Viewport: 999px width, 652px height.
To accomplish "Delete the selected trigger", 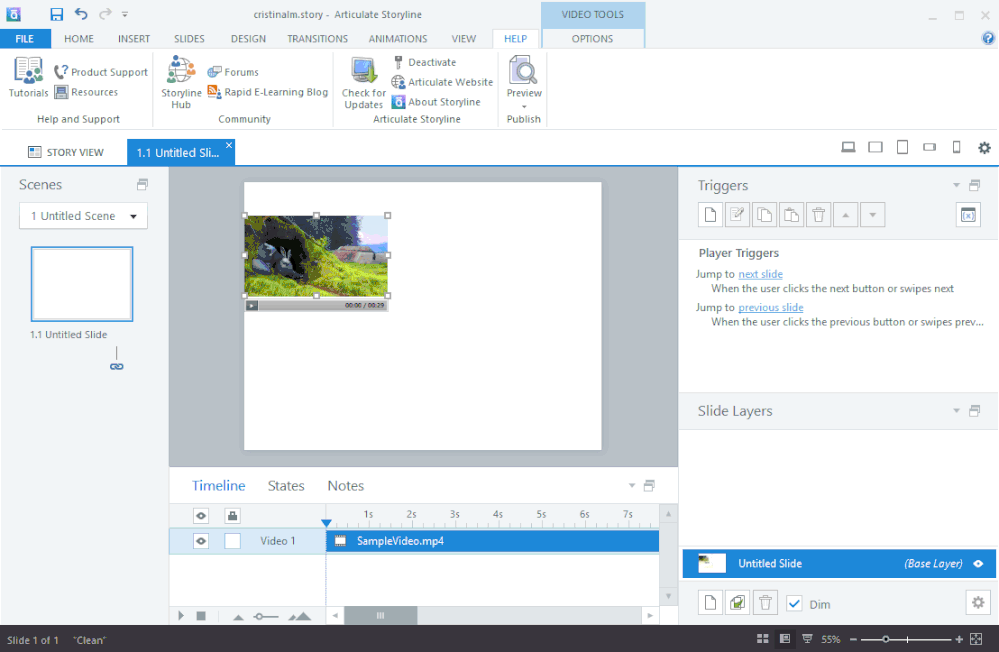I will pos(818,215).
